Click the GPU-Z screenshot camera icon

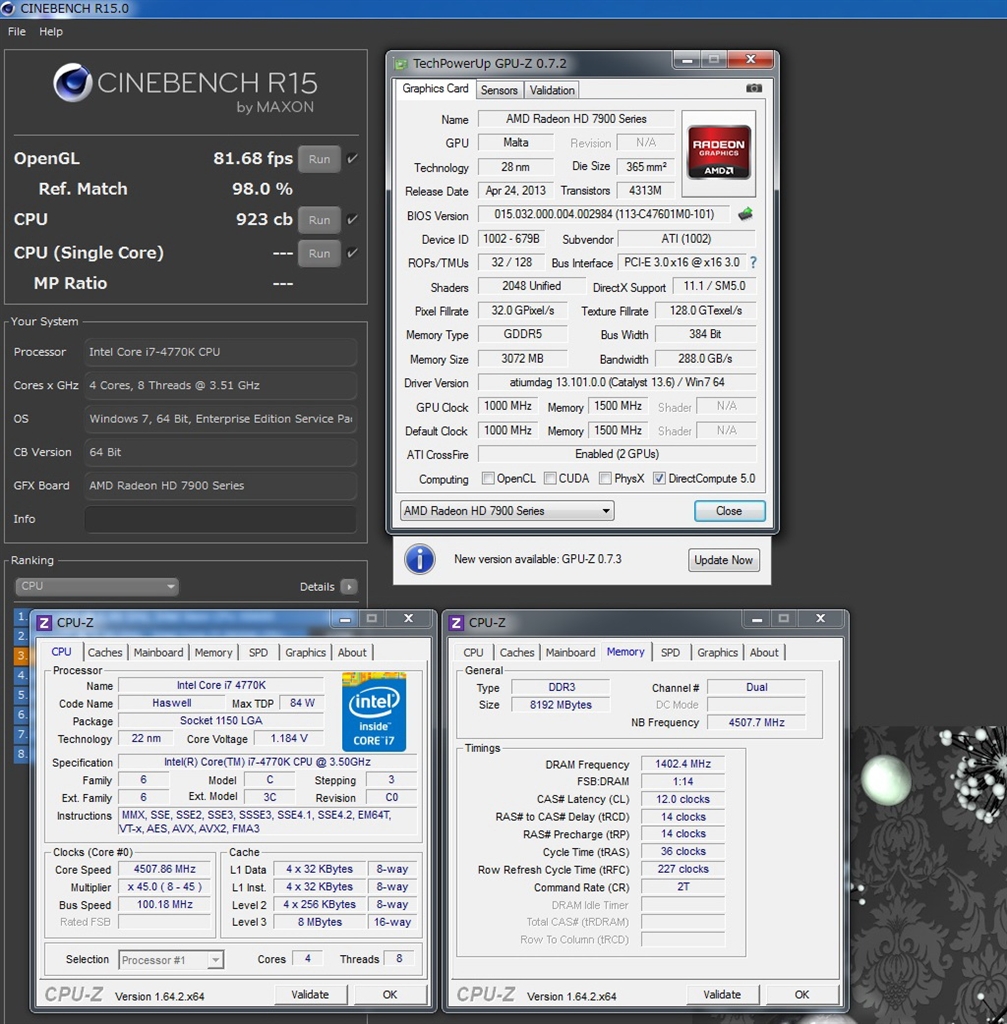click(x=754, y=89)
